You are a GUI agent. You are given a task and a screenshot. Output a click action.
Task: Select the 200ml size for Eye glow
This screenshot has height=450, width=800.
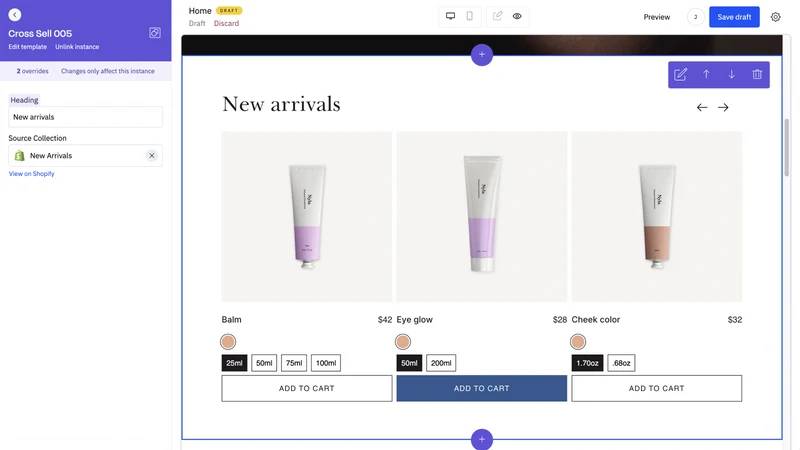coord(441,363)
